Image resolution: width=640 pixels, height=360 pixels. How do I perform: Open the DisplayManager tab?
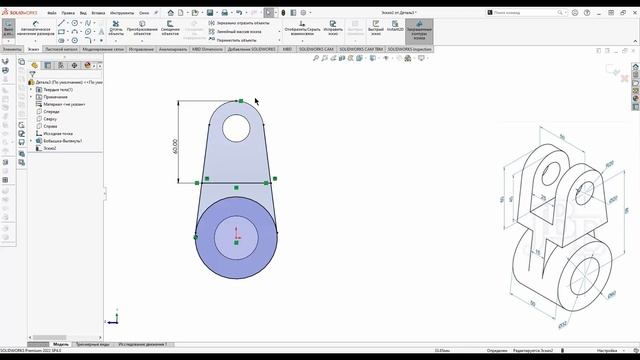(x=87, y=65)
